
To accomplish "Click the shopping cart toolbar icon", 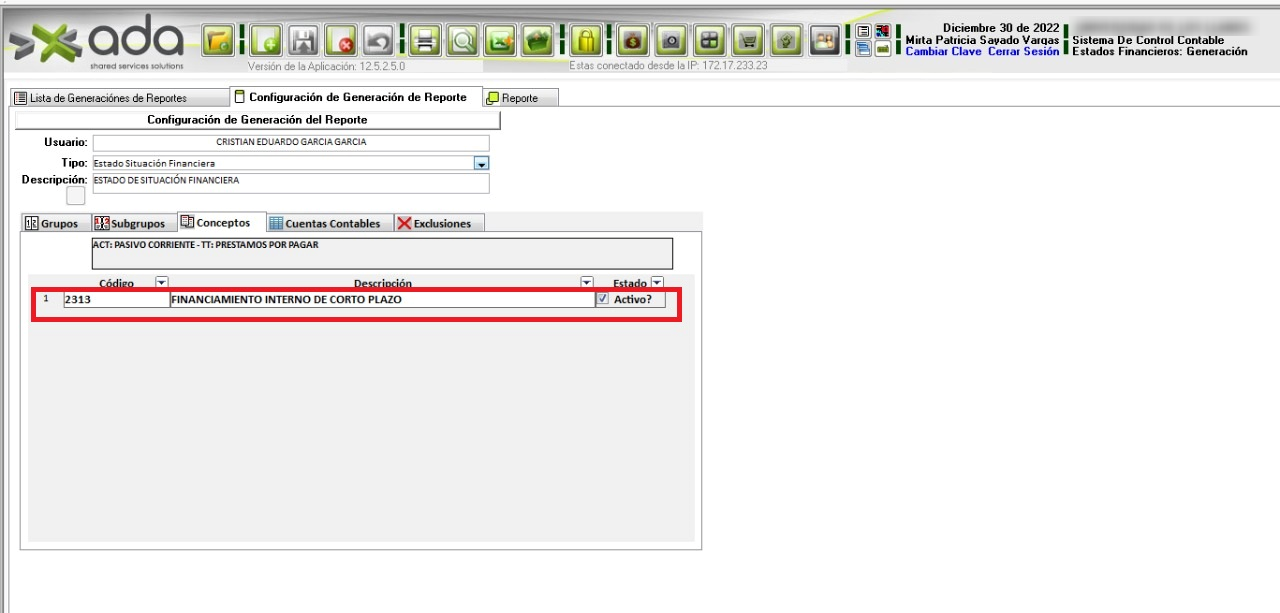I will click(749, 41).
